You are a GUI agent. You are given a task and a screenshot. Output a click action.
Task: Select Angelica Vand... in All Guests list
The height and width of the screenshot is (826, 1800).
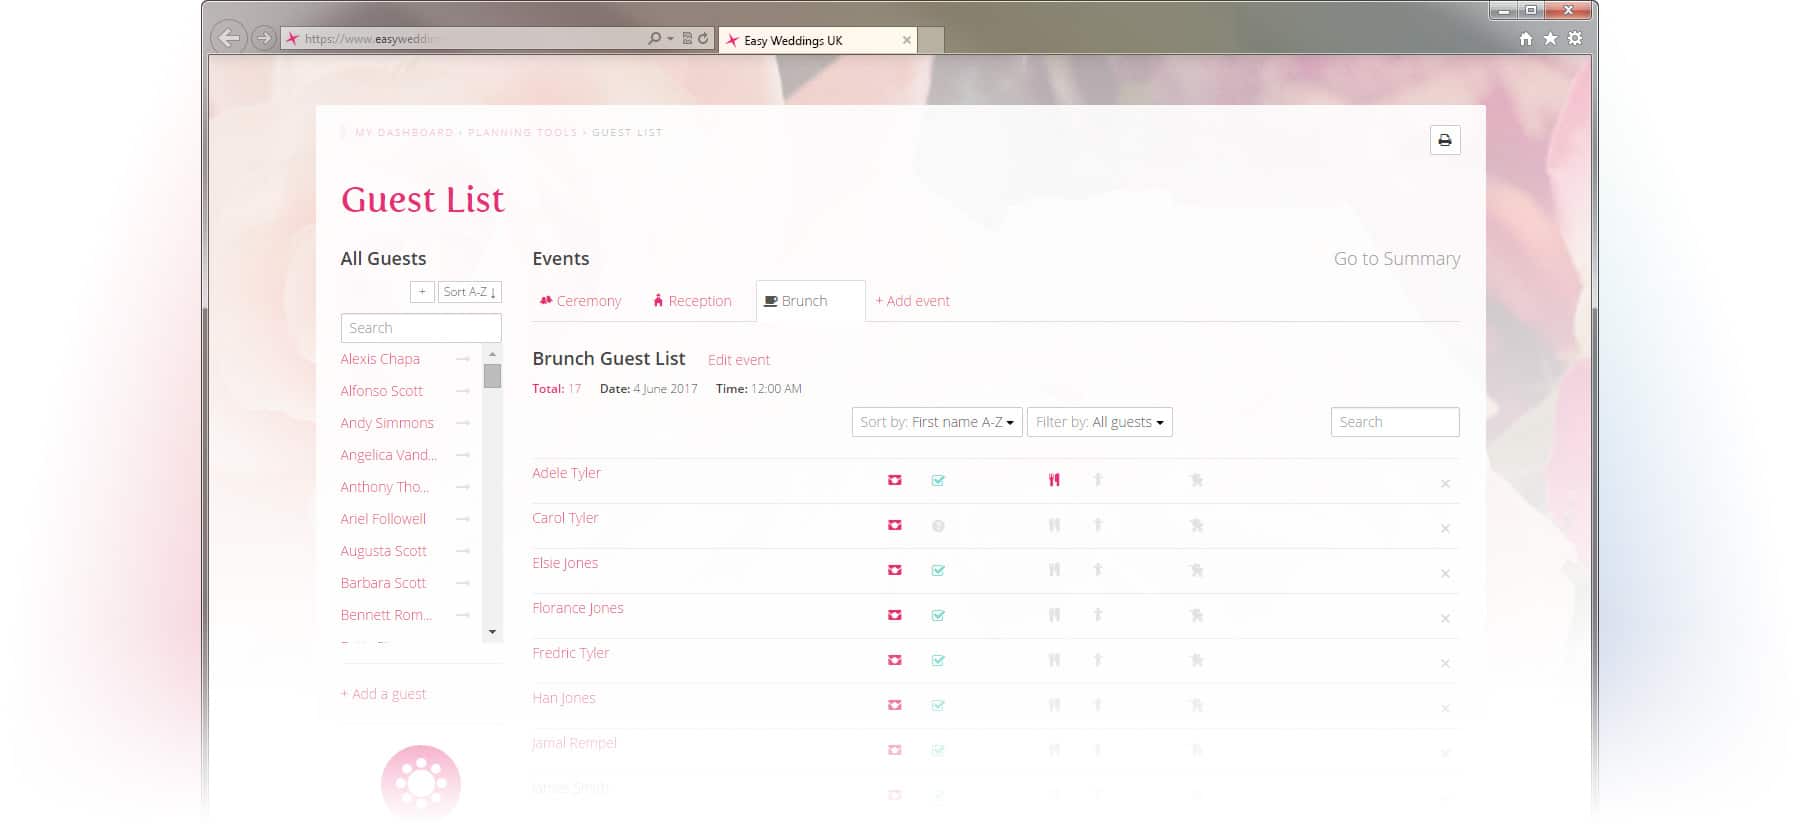click(x=388, y=455)
